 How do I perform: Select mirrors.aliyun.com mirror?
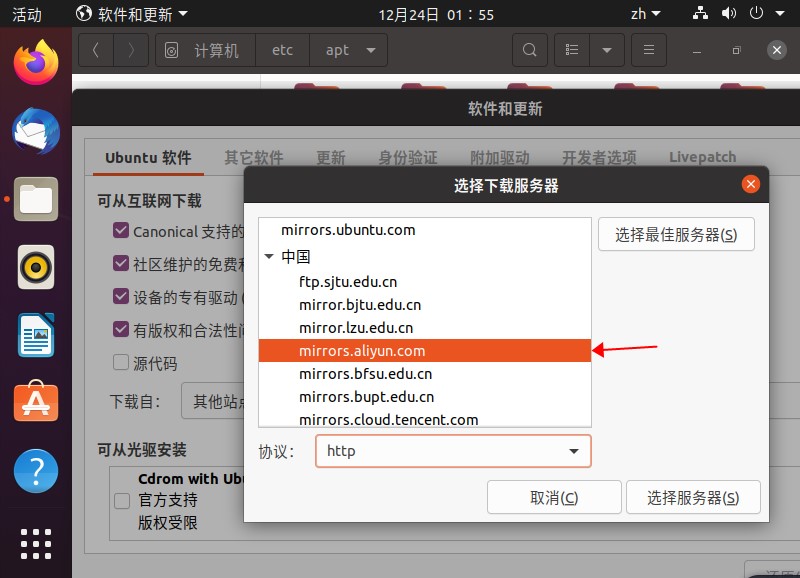coord(424,350)
